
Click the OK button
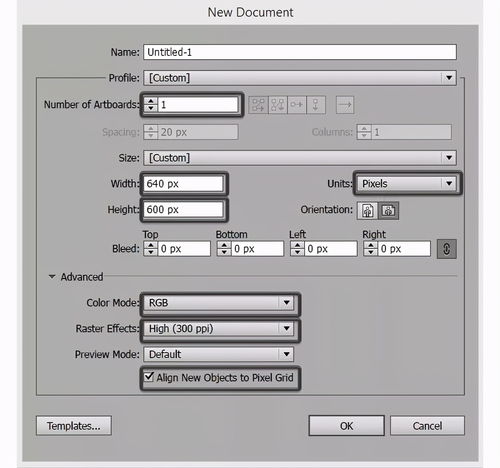pyautogui.click(x=346, y=426)
